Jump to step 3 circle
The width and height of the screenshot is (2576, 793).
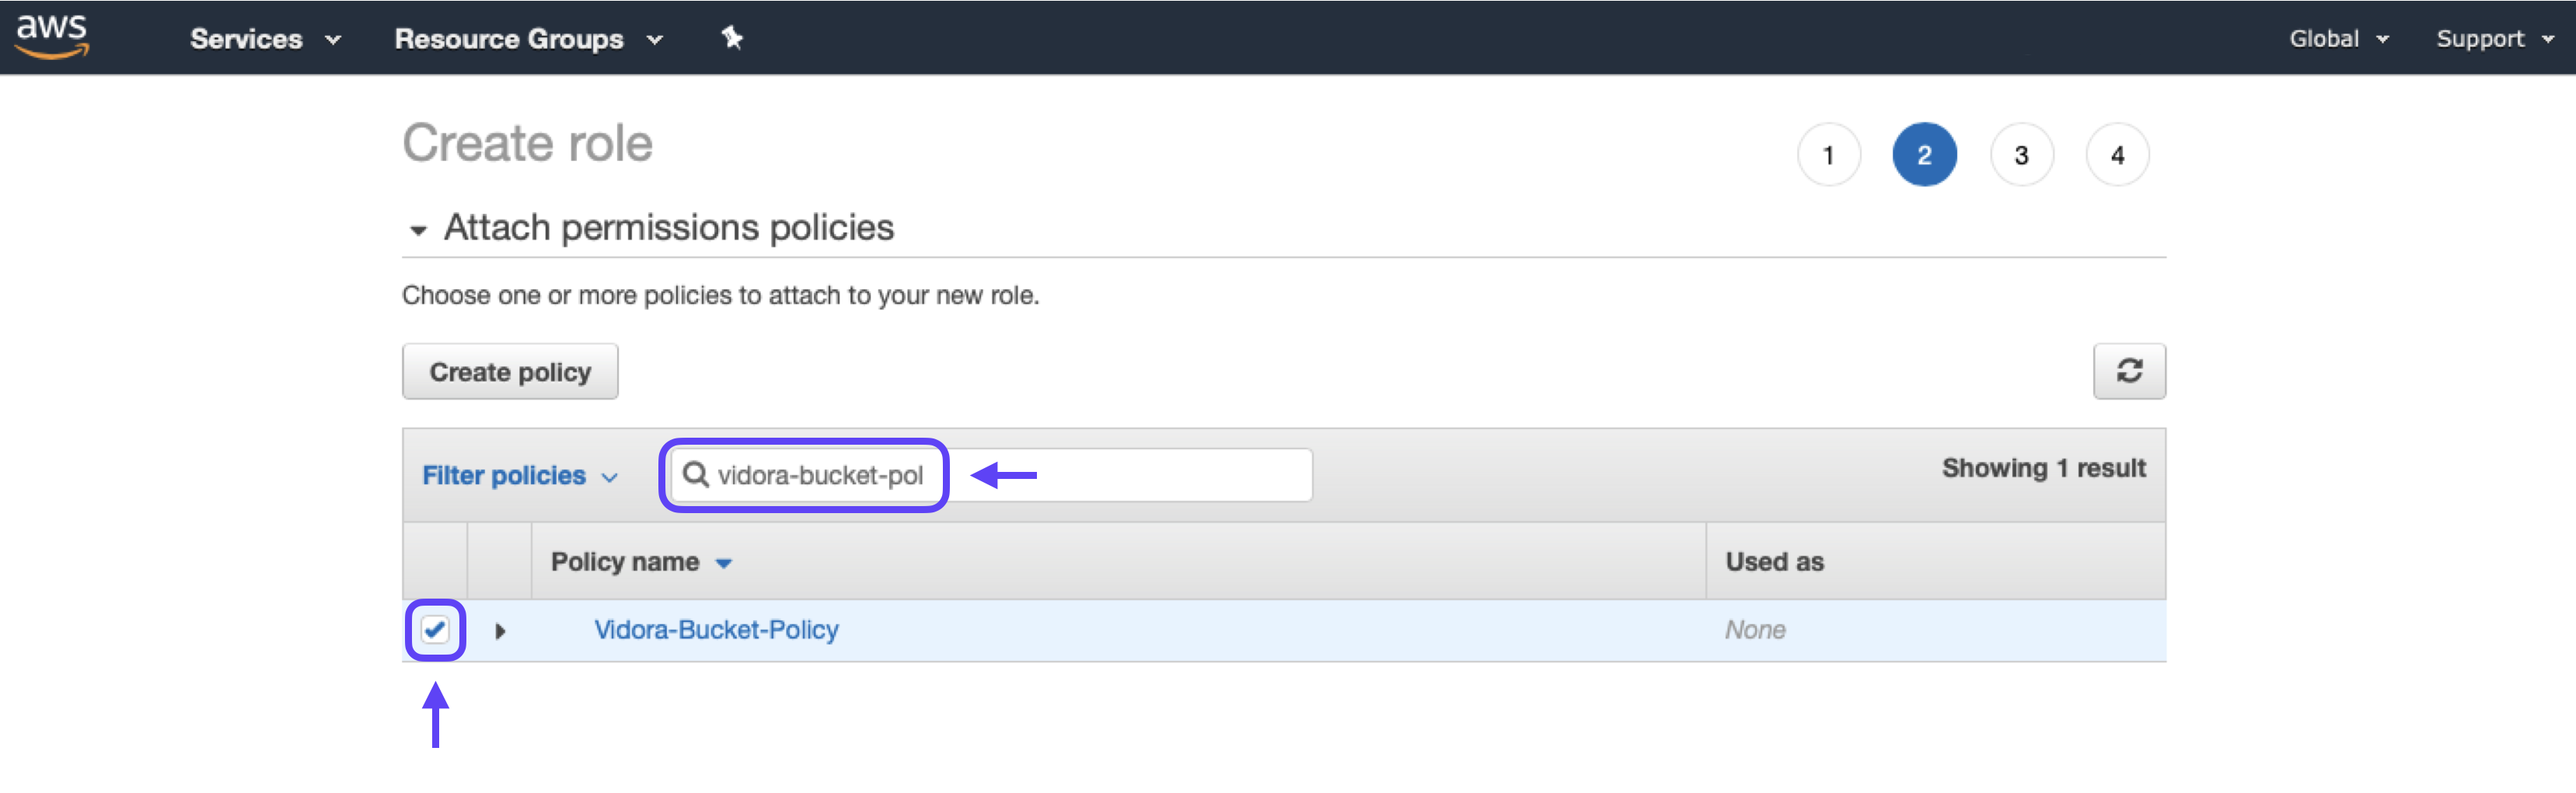click(2021, 155)
